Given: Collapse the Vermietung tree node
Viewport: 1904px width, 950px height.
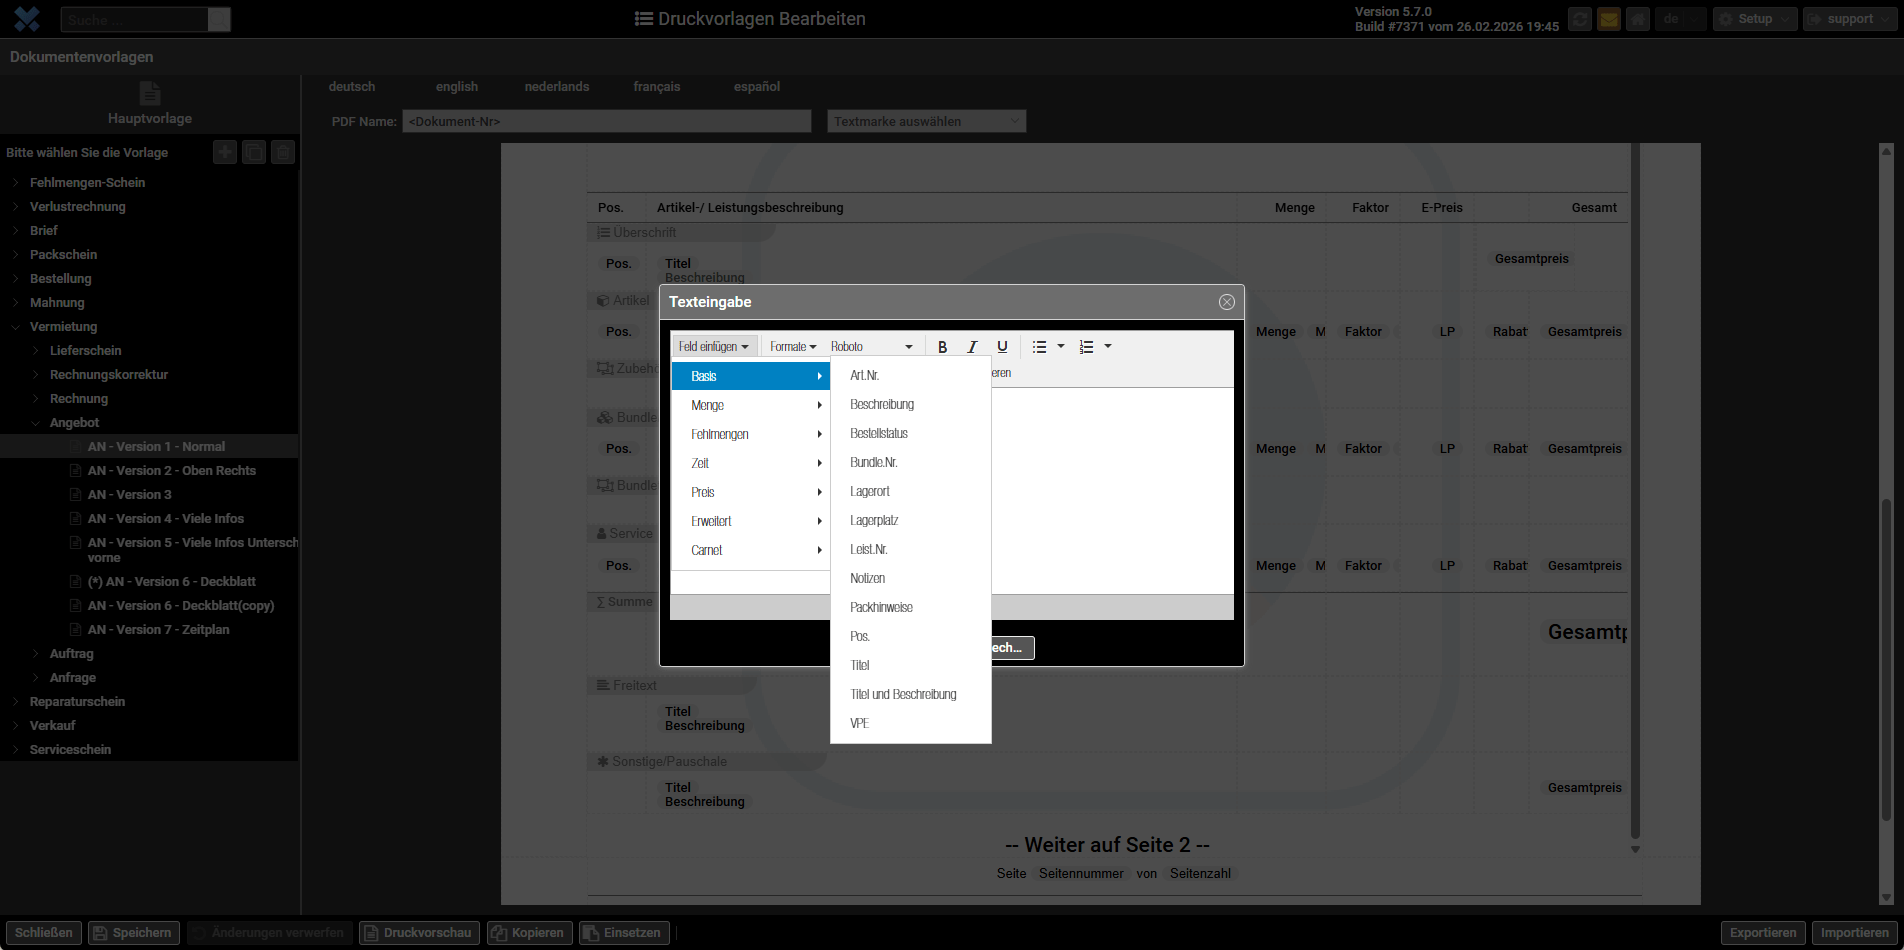Looking at the screenshot, I should [16, 327].
